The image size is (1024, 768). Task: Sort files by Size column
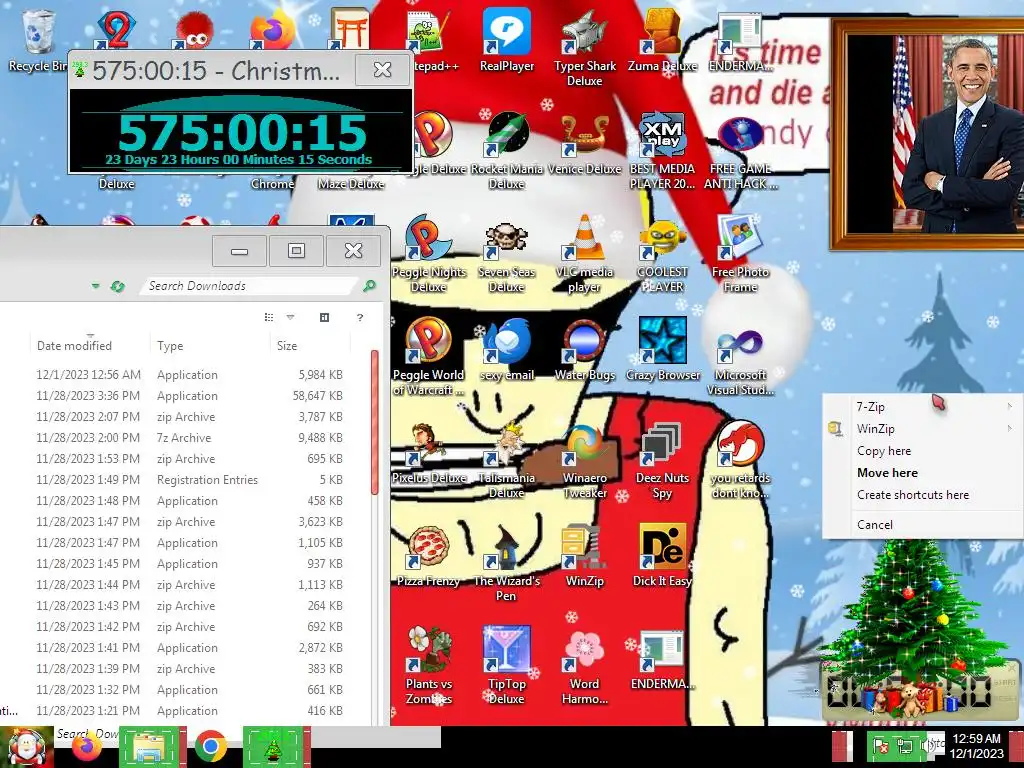310,345
